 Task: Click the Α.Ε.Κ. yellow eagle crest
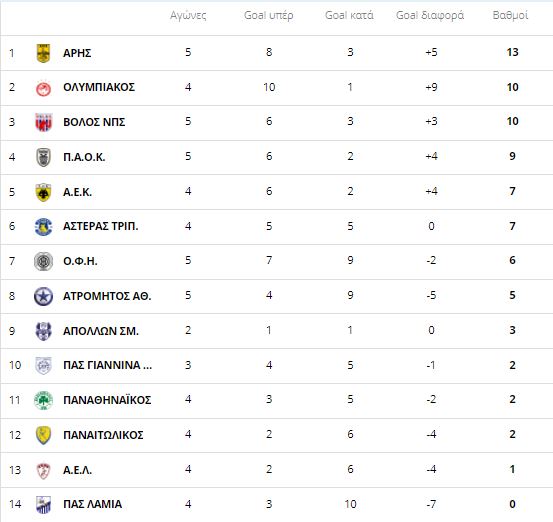(x=43, y=192)
